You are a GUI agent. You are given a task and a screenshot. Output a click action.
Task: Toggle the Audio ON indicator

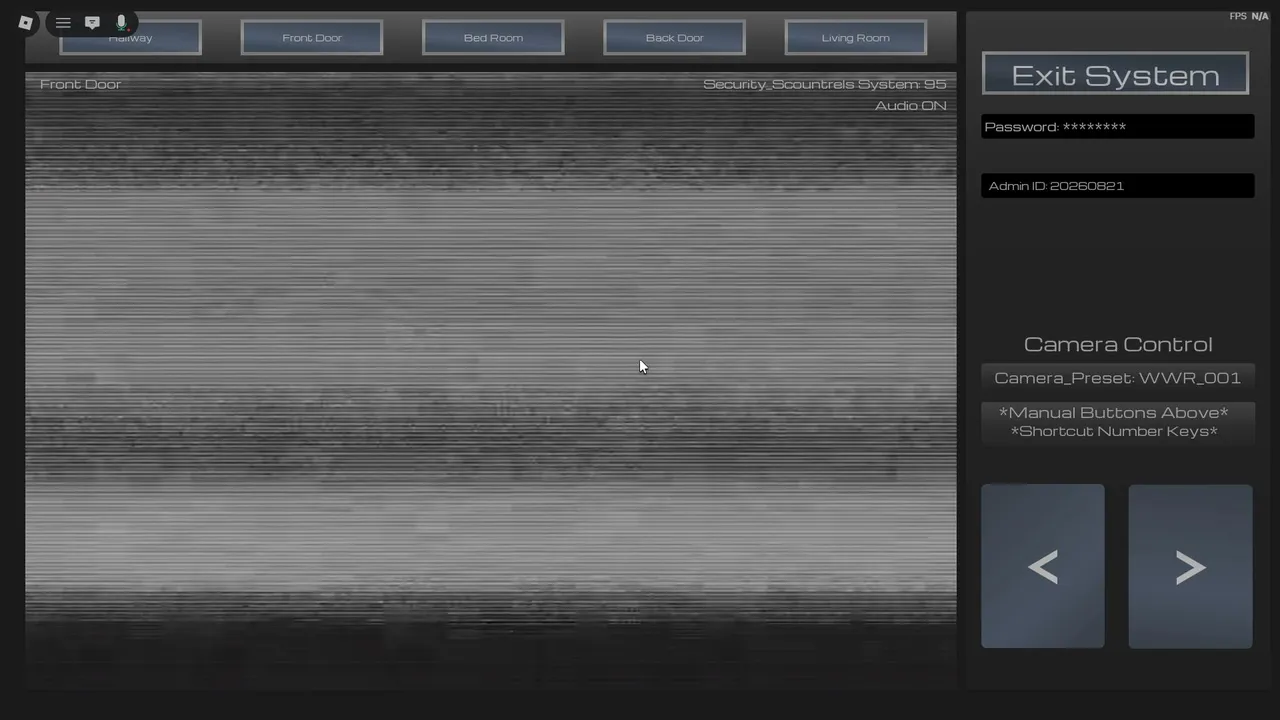(x=910, y=106)
